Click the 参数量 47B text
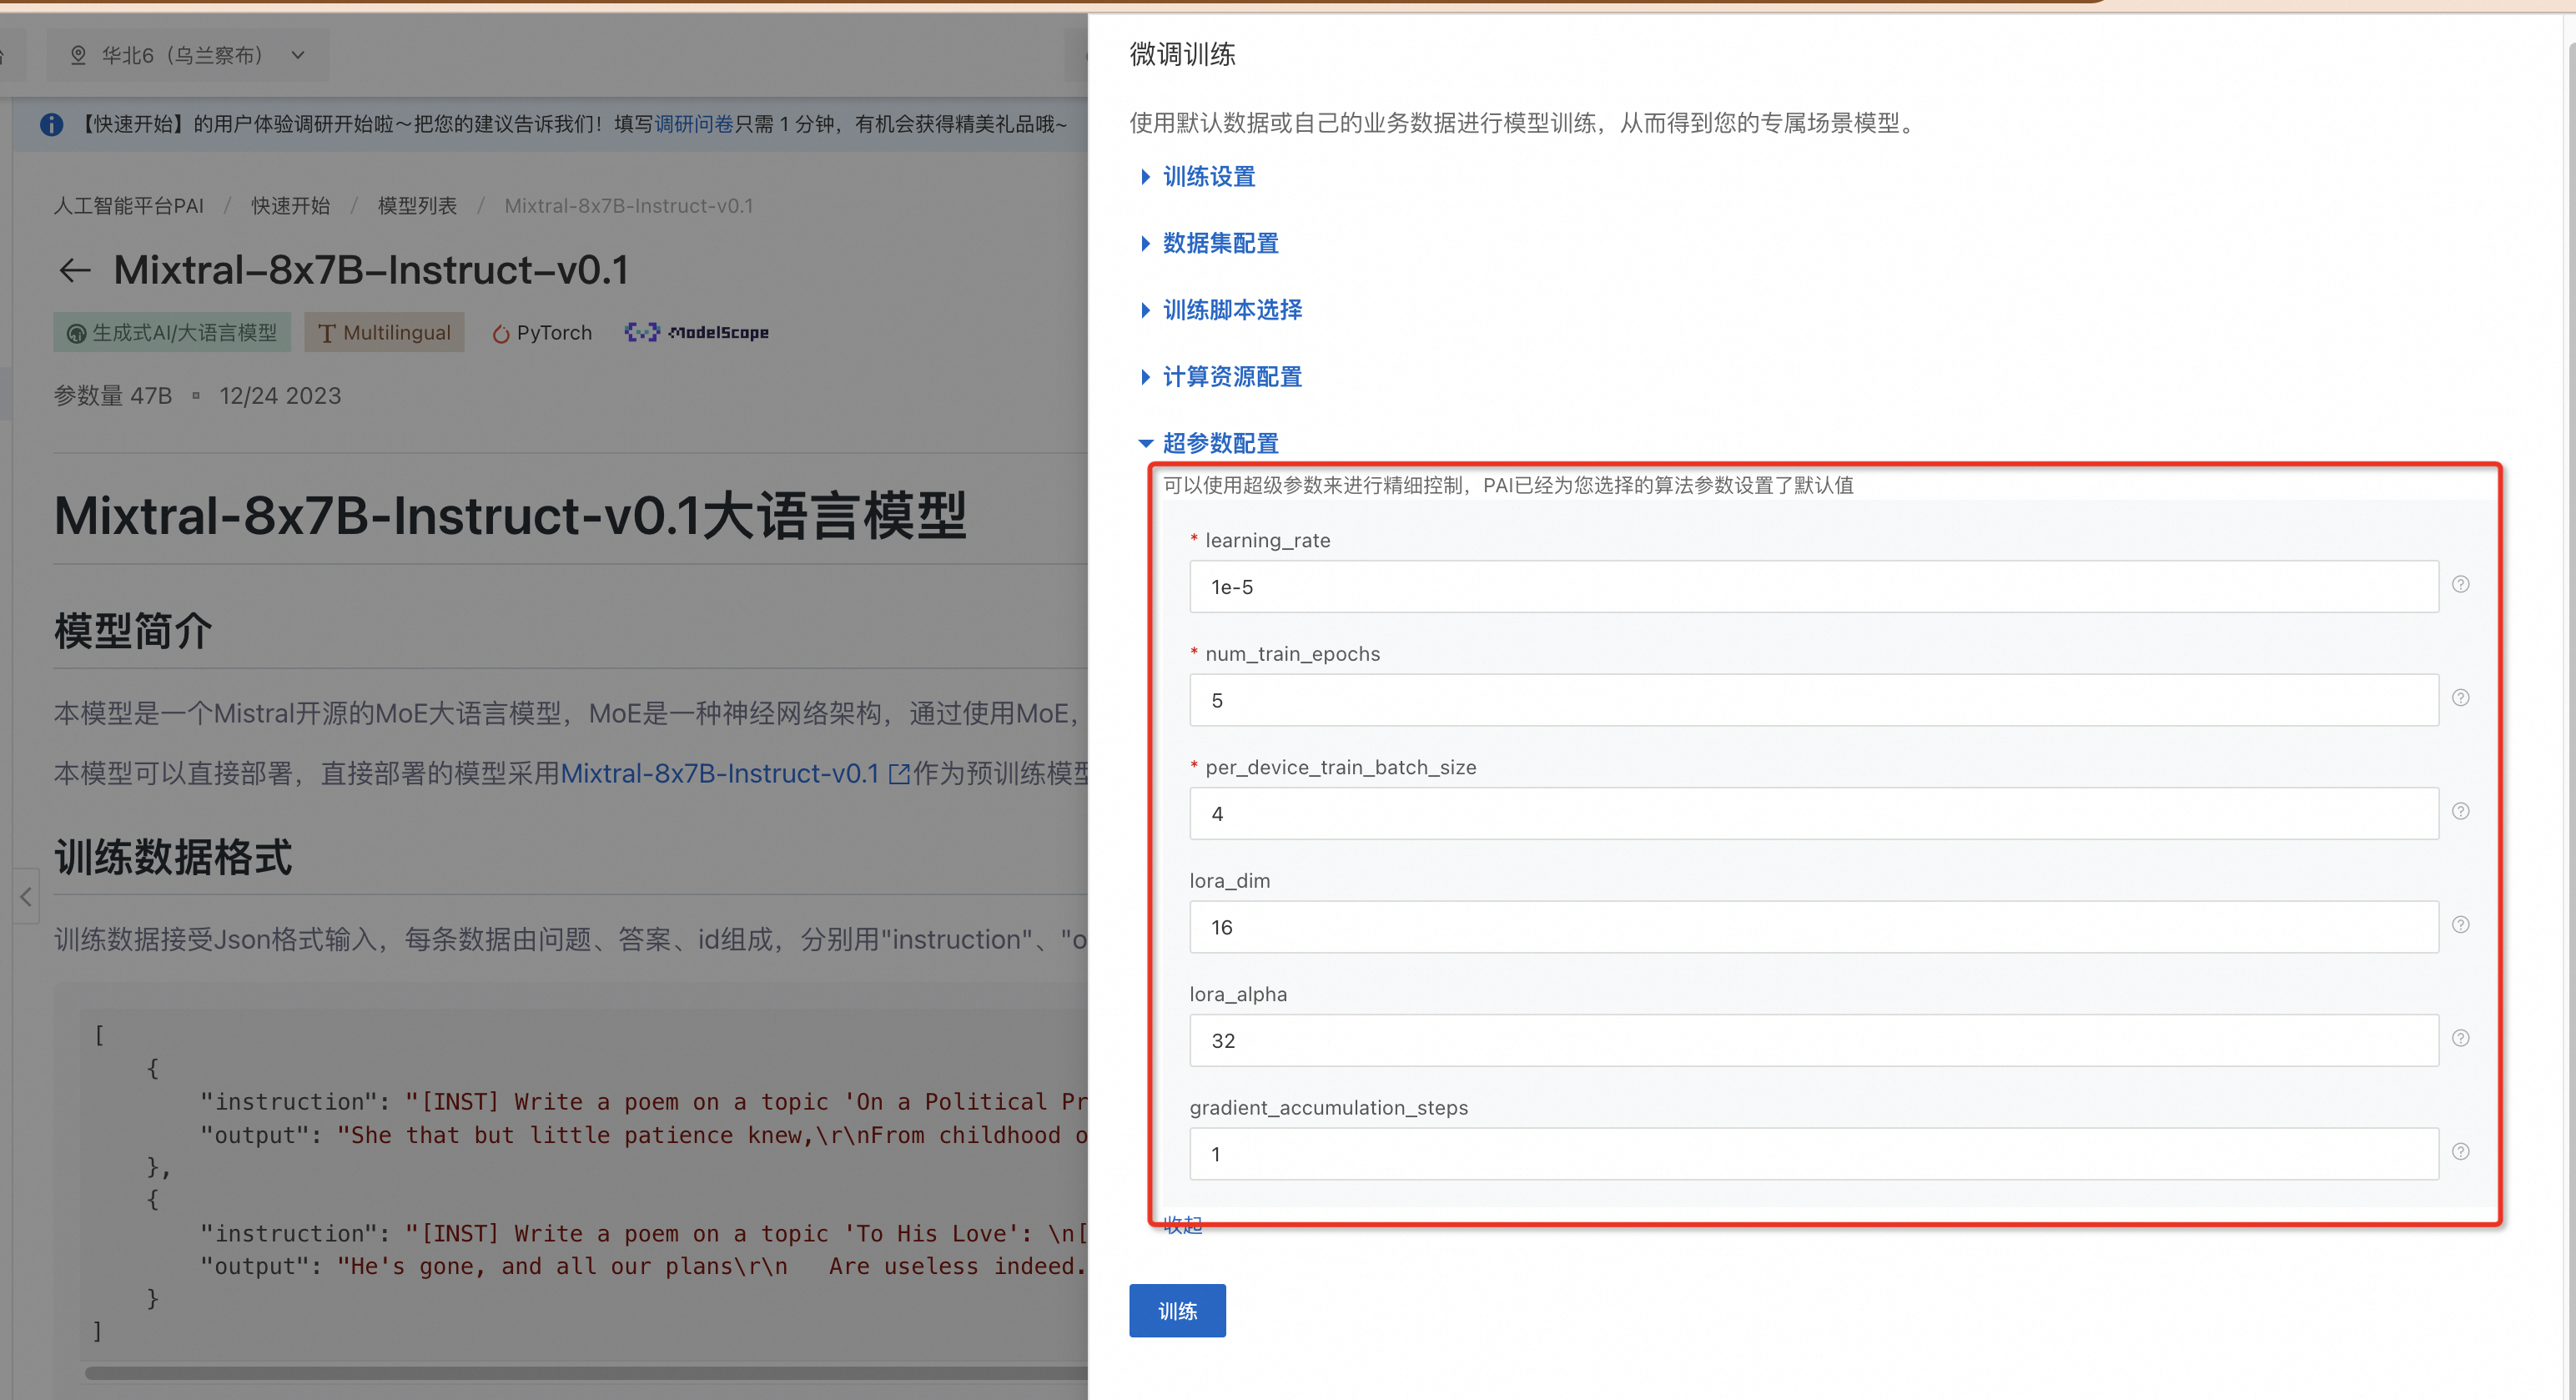 [113, 396]
